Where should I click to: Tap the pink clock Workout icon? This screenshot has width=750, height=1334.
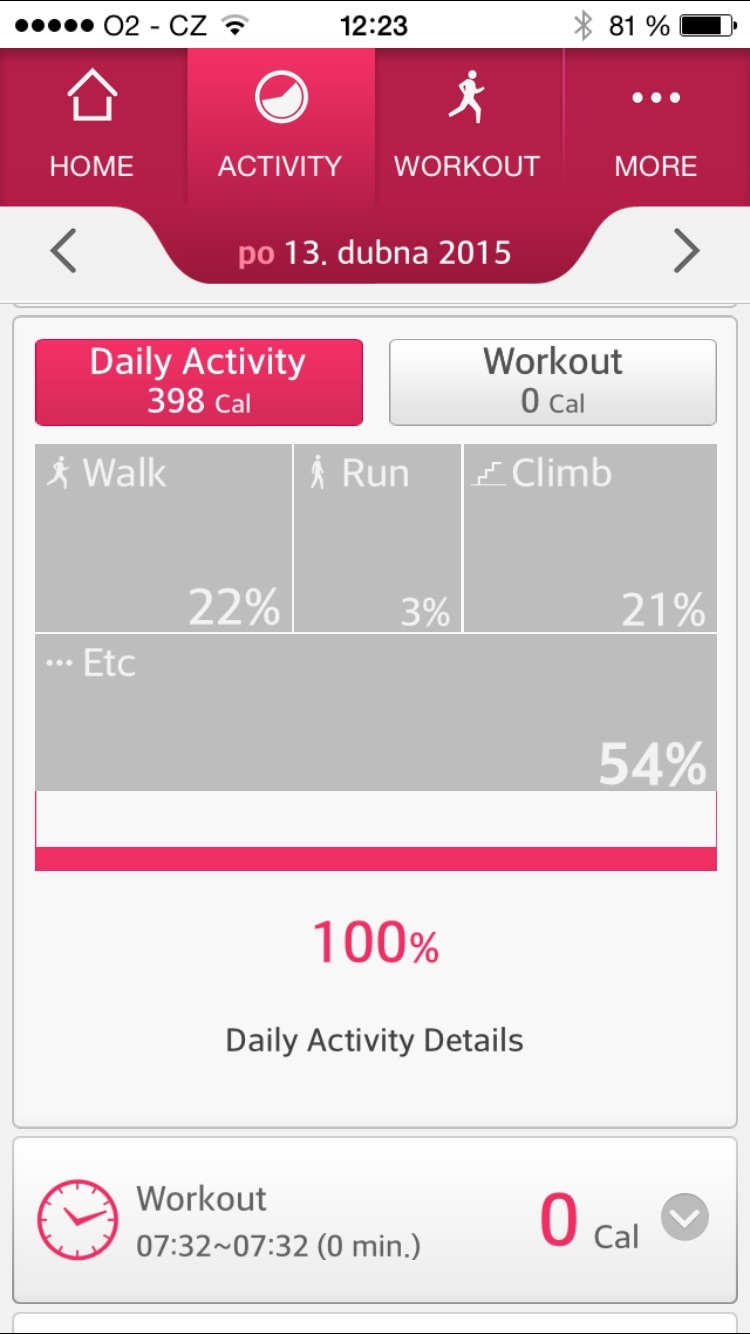[77, 1219]
